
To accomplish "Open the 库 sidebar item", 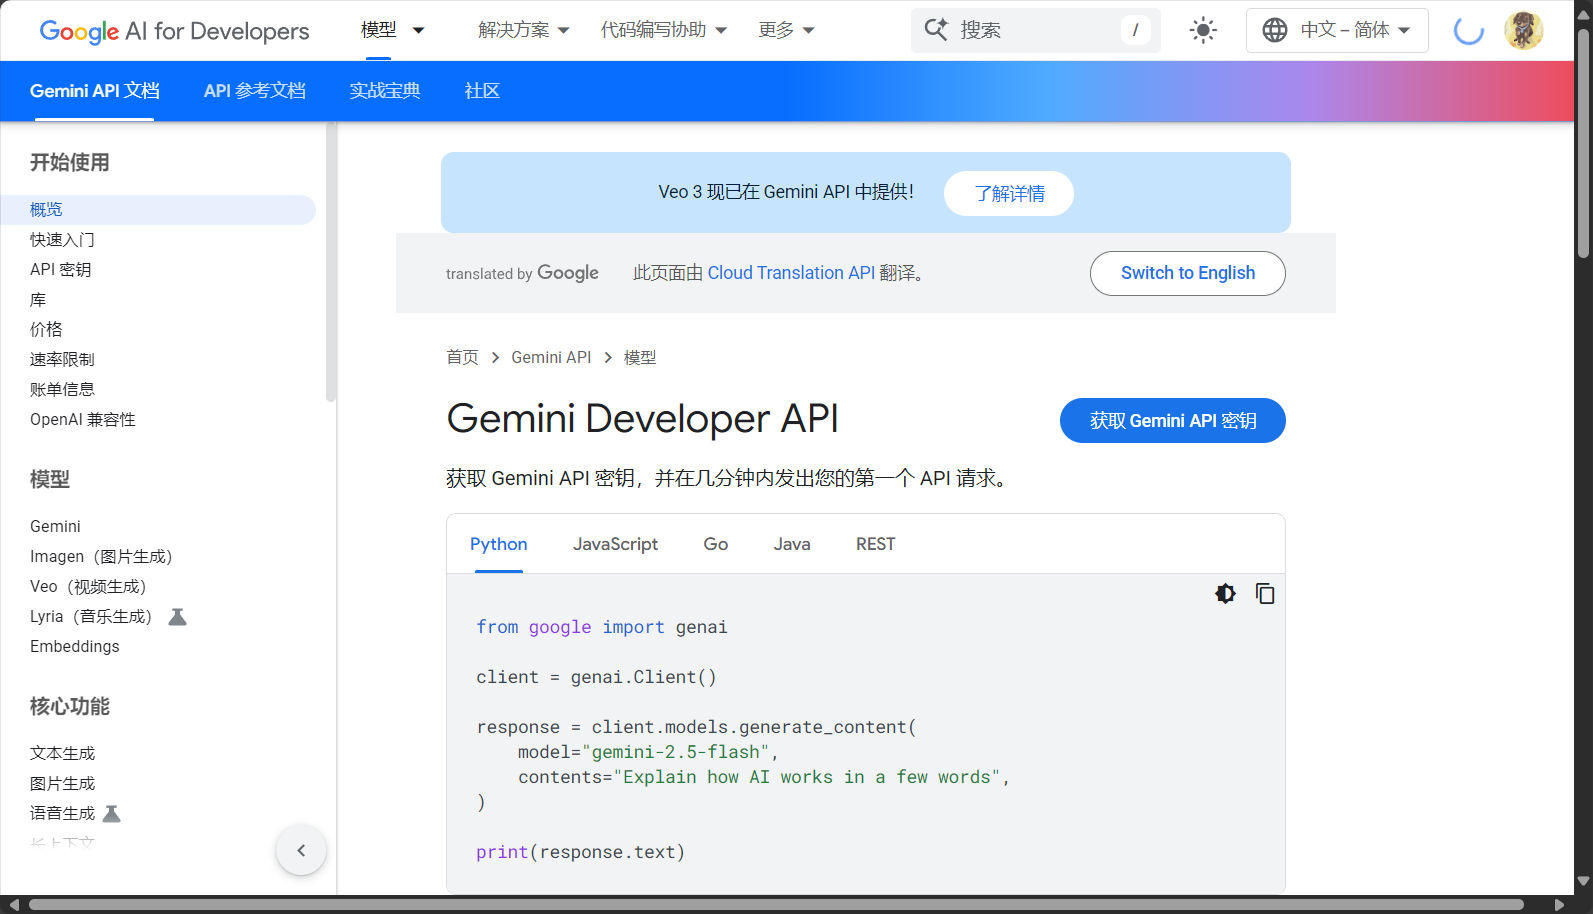I will 38,300.
